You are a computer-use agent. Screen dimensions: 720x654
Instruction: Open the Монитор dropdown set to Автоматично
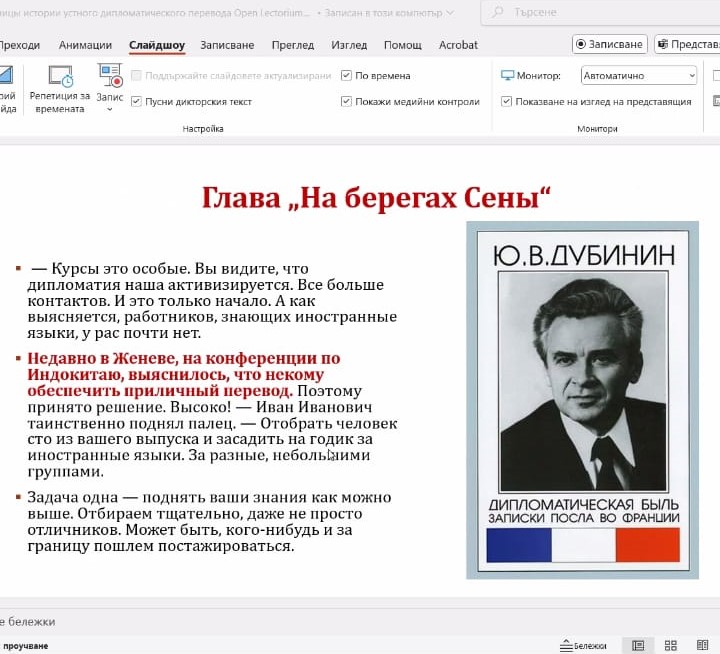[638, 76]
